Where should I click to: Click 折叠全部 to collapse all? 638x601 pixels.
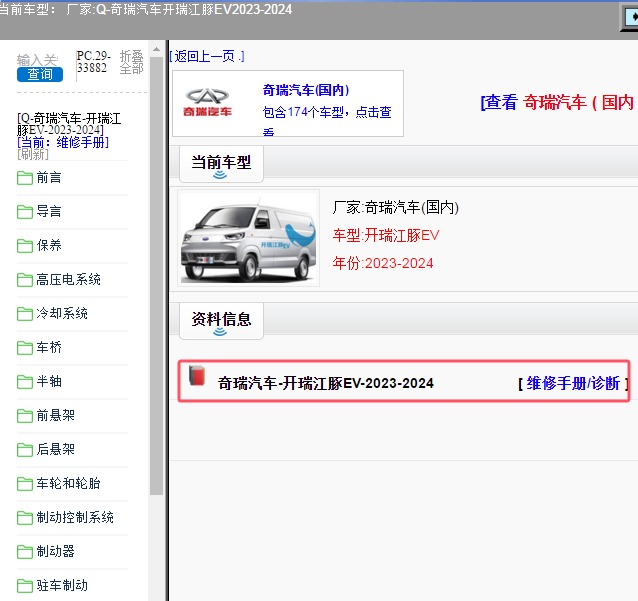click(131, 62)
